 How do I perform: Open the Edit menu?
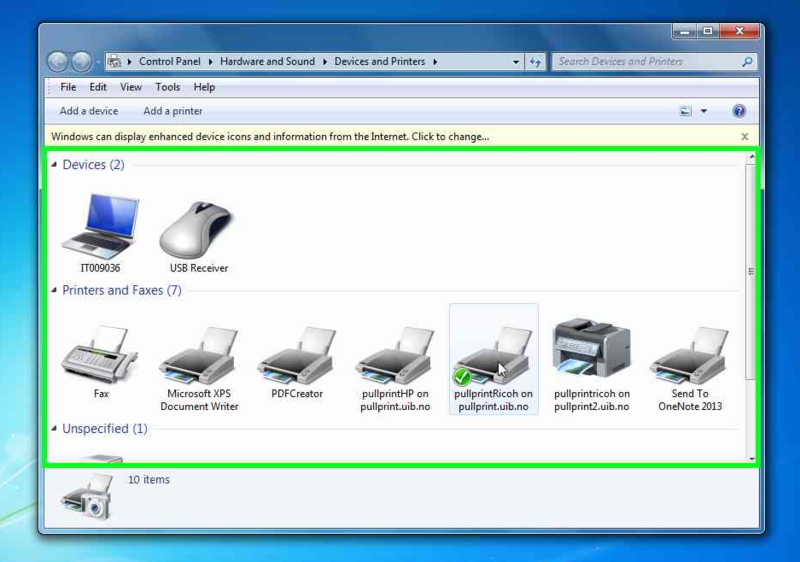click(x=98, y=87)
